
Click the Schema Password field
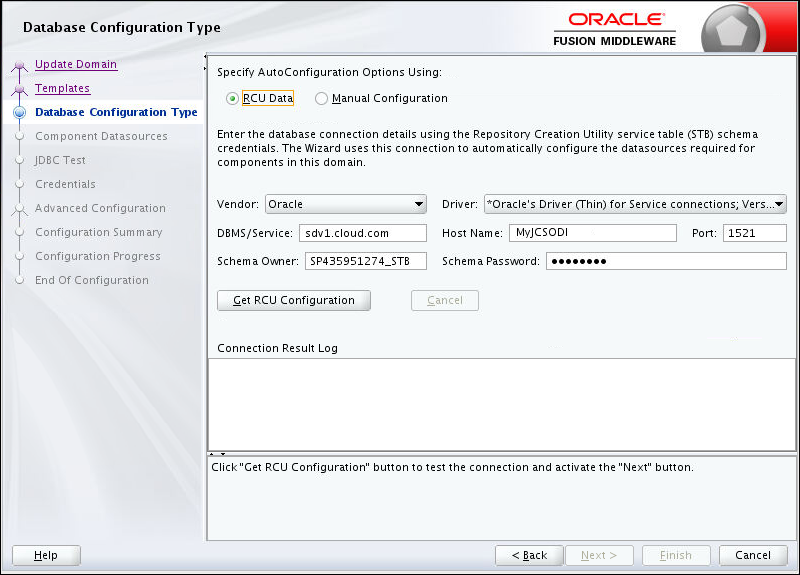[666, 261]
